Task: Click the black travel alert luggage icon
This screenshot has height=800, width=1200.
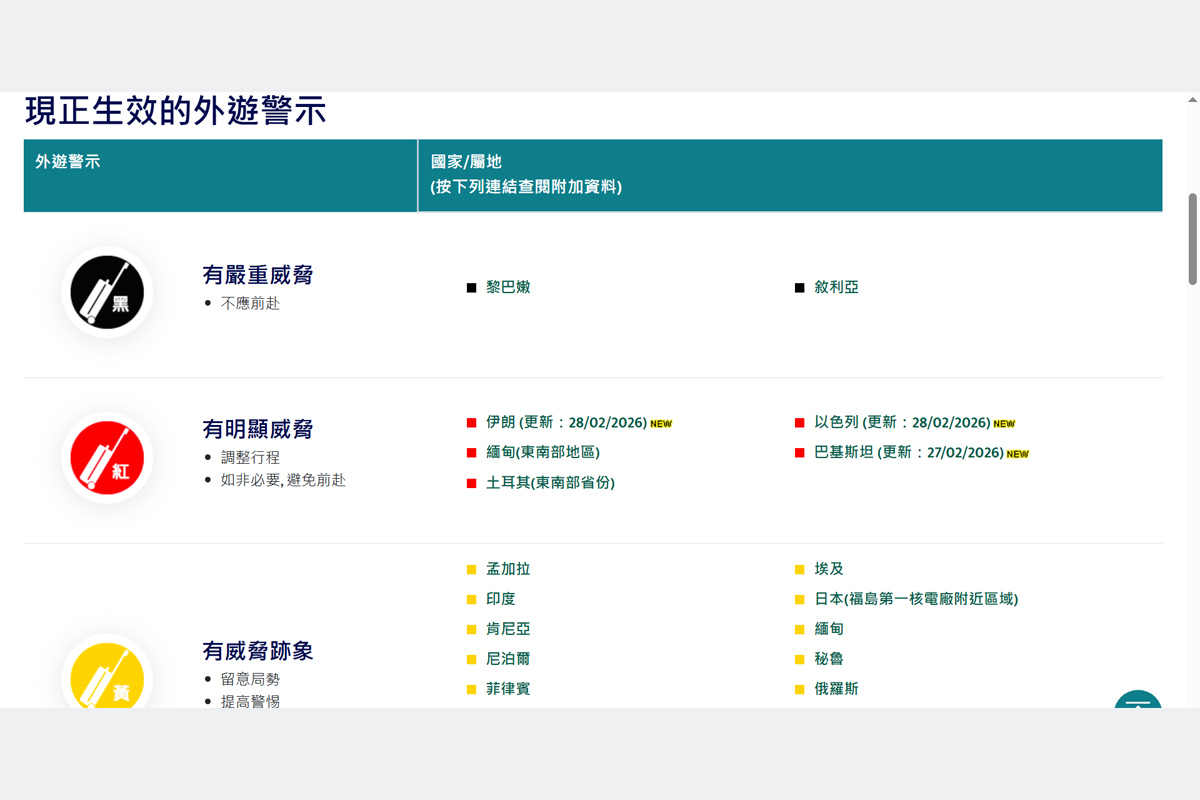Action: (107, 292)
